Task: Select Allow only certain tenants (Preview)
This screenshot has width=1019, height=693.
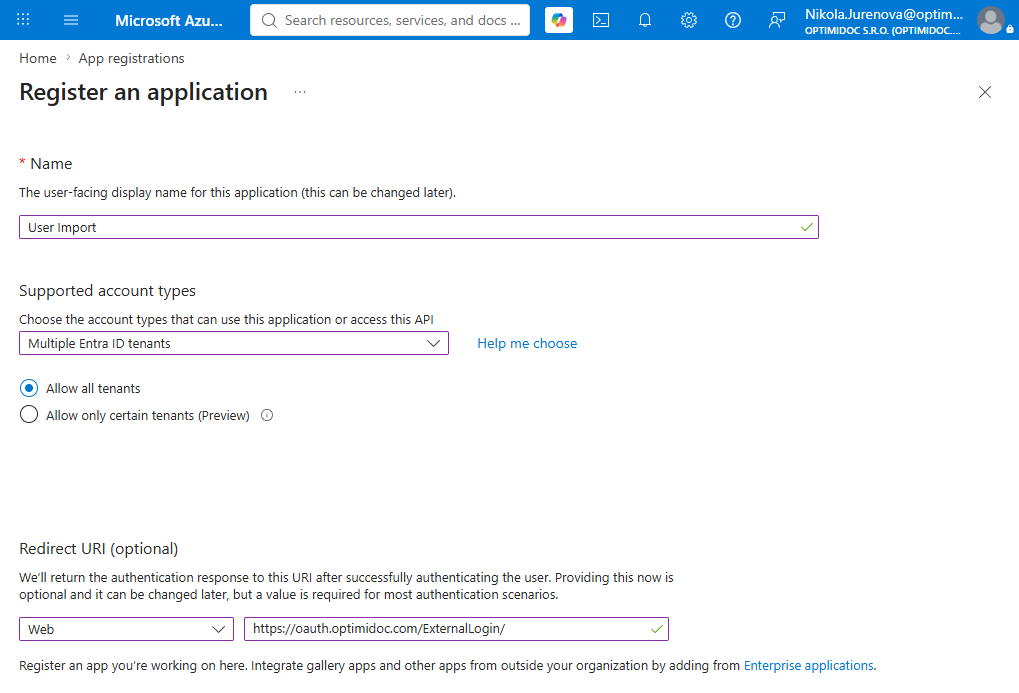Action: [x=29, y=415]
